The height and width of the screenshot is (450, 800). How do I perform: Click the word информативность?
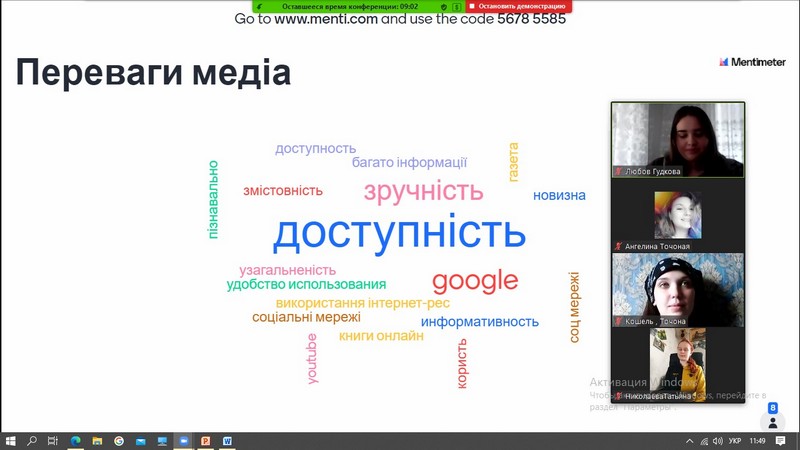point(480,321)
